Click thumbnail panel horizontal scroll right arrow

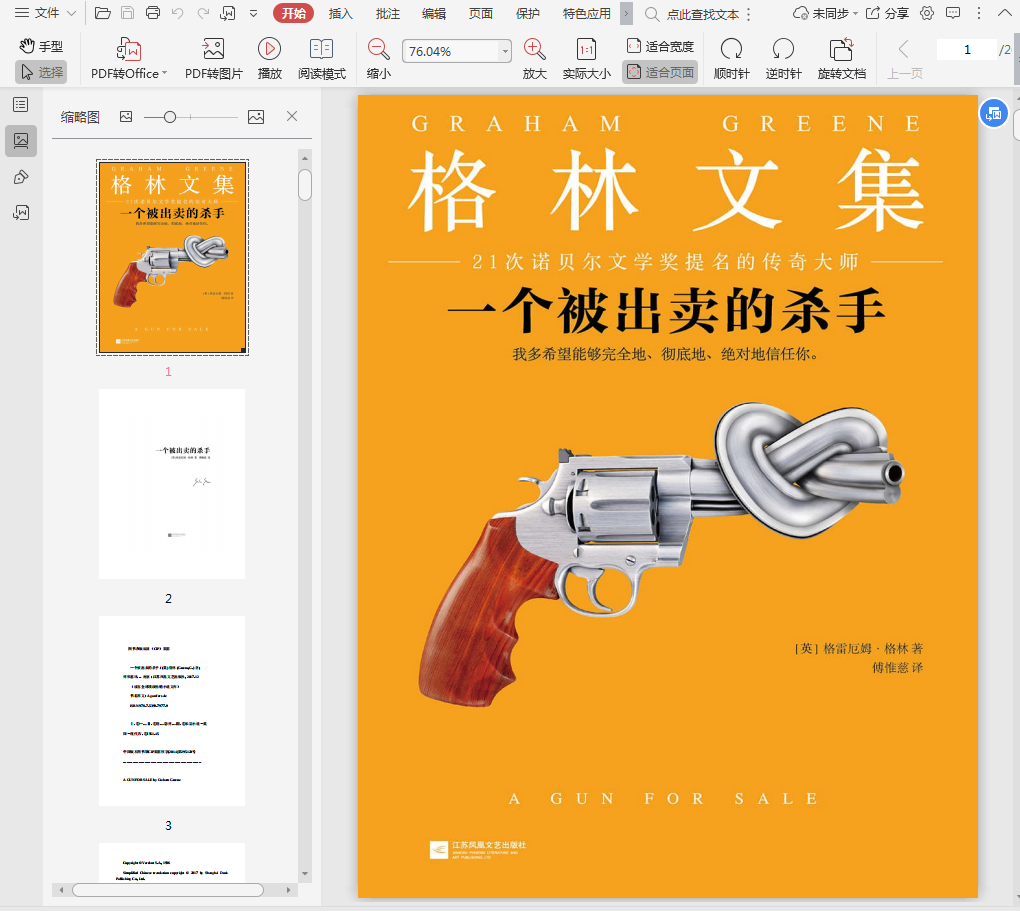tap(288, 890)
